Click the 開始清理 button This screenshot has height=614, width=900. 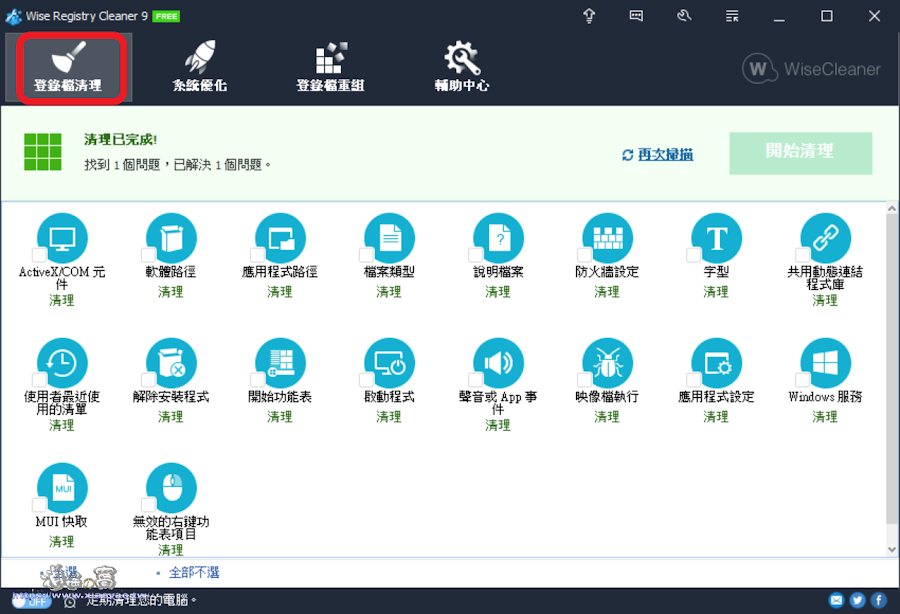(801, 153)
